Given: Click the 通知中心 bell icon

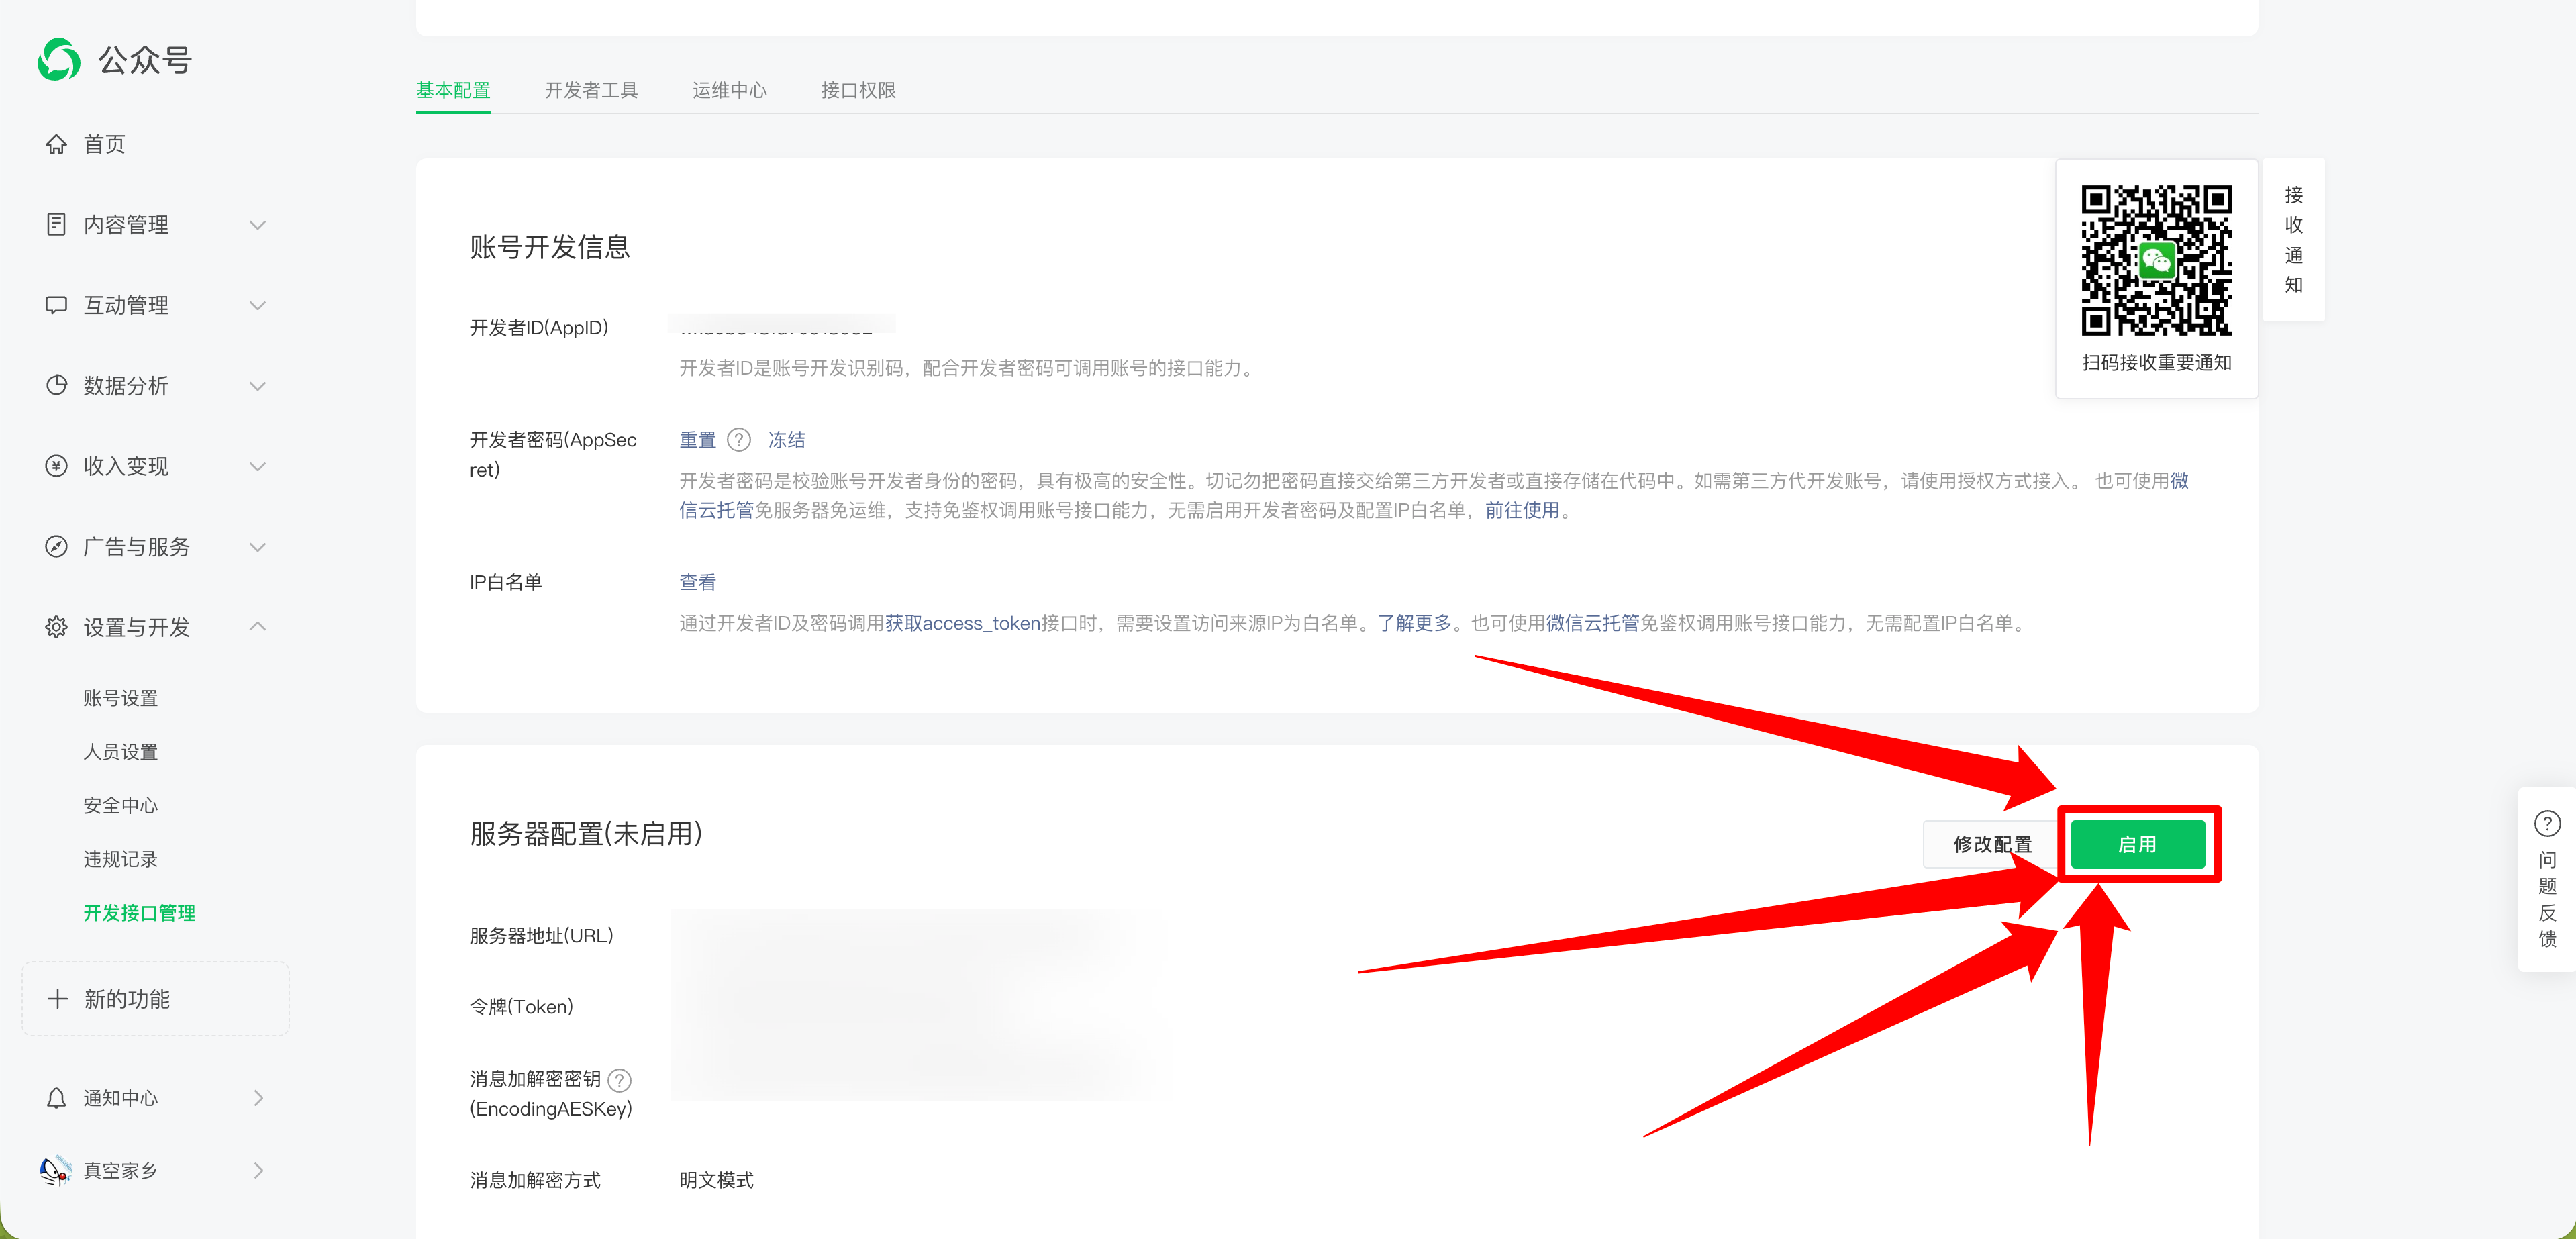Looking at the screenshot, I should pyautogui.click(x=56, y=1098).
